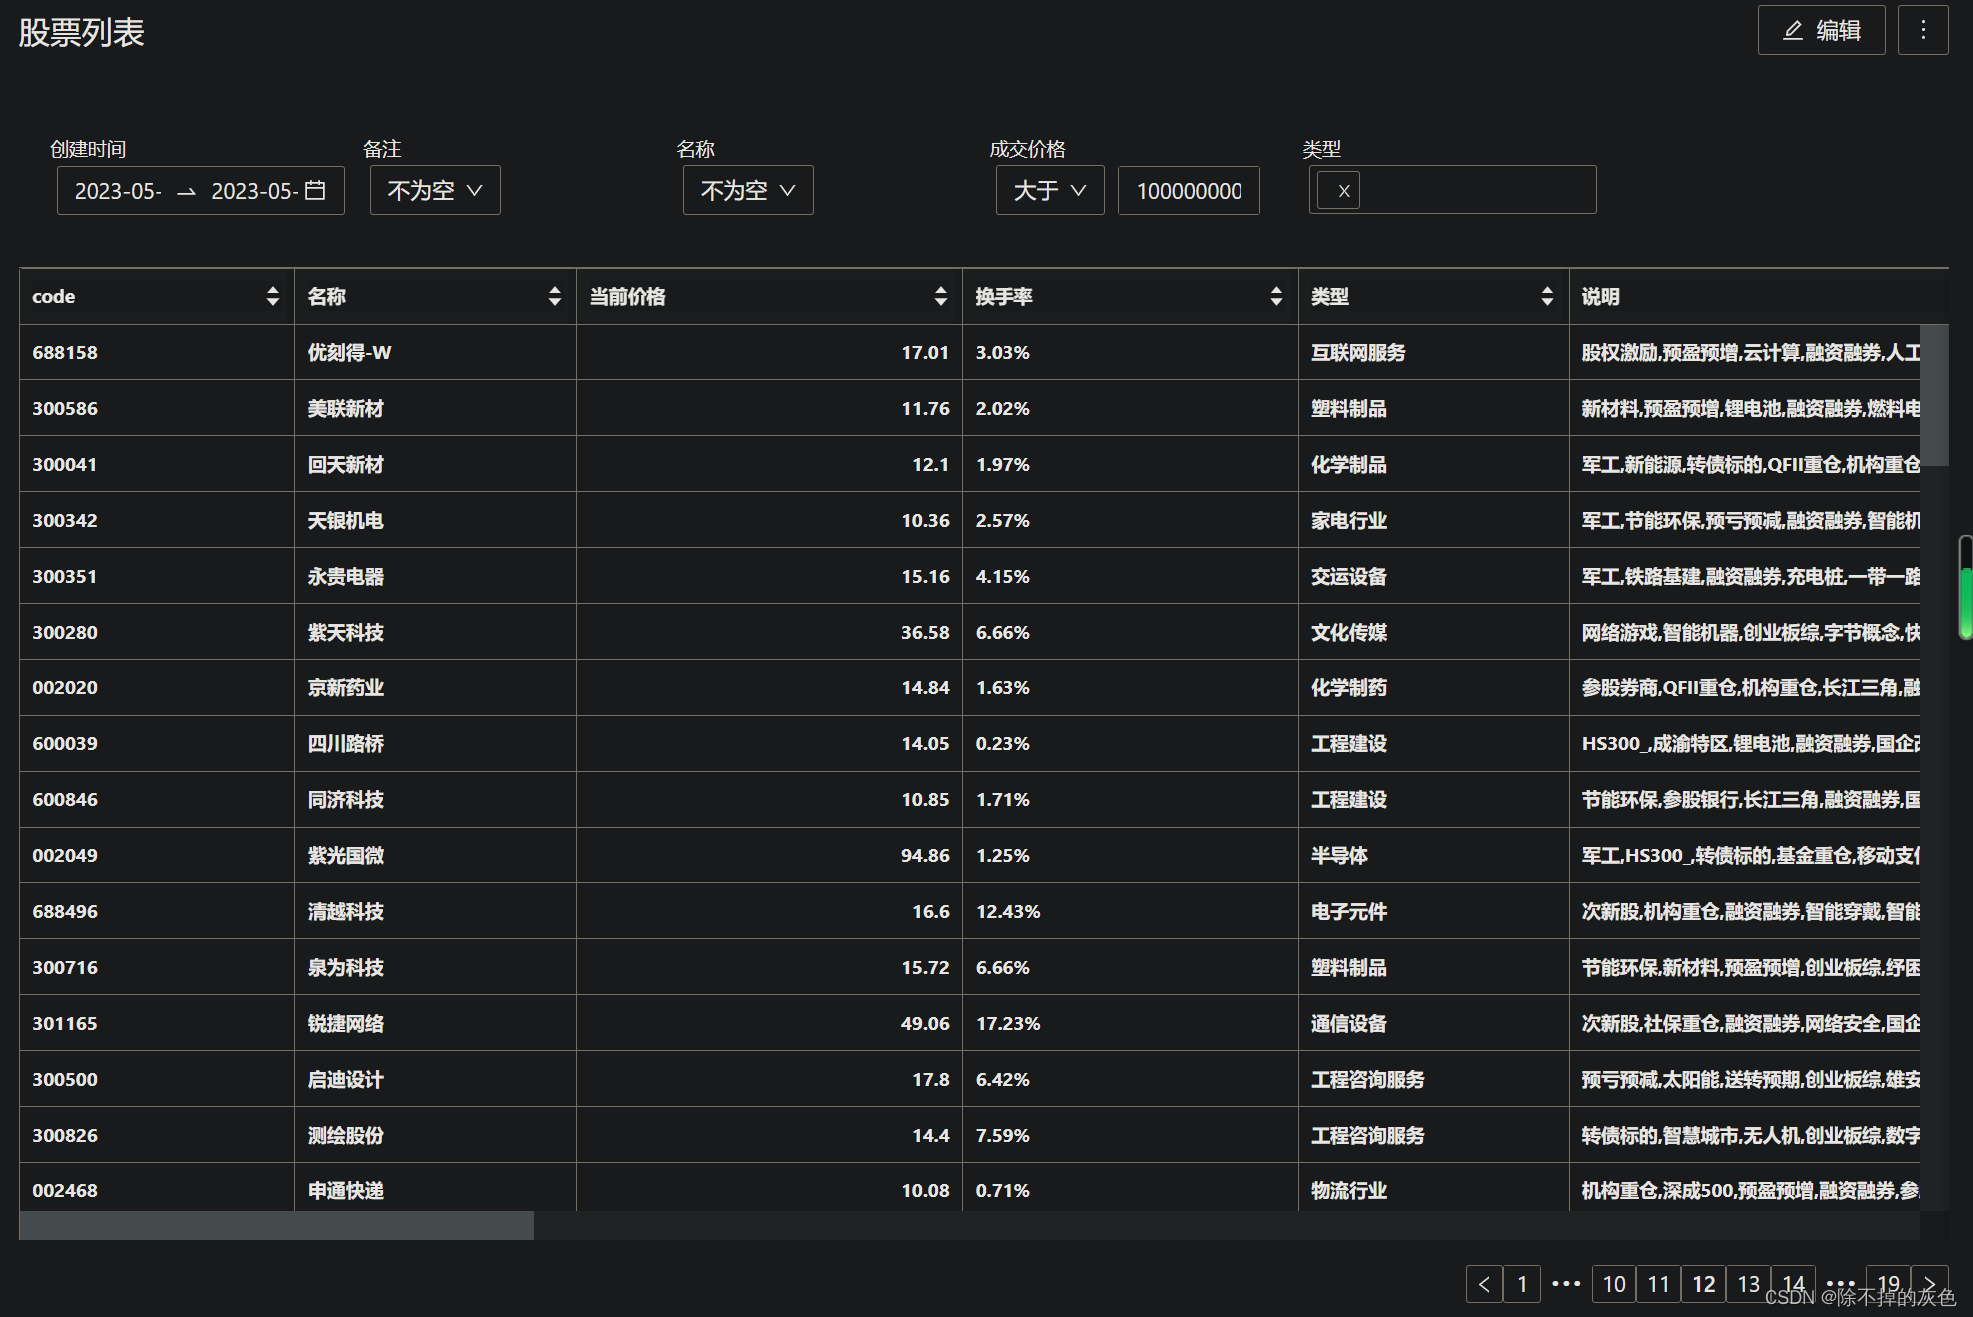Click sort arrows for 类型 column
This screenshot has width=1973, height=1317.
tap(1546, 296)
